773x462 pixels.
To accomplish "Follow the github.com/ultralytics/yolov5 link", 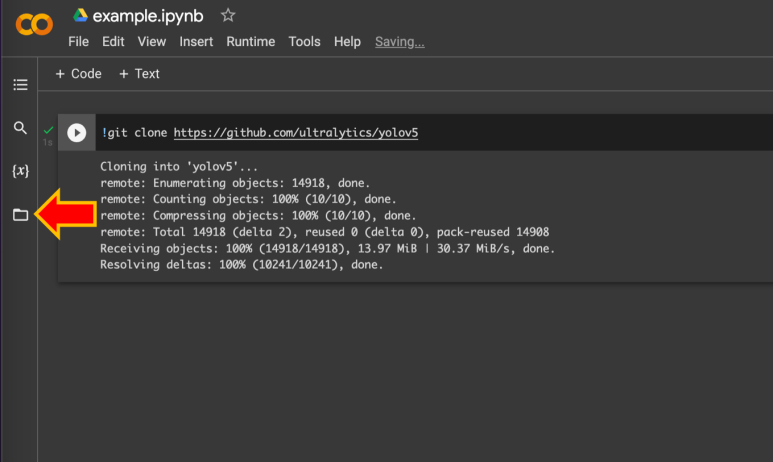I will pyautogui.click(x=295, y=133).
